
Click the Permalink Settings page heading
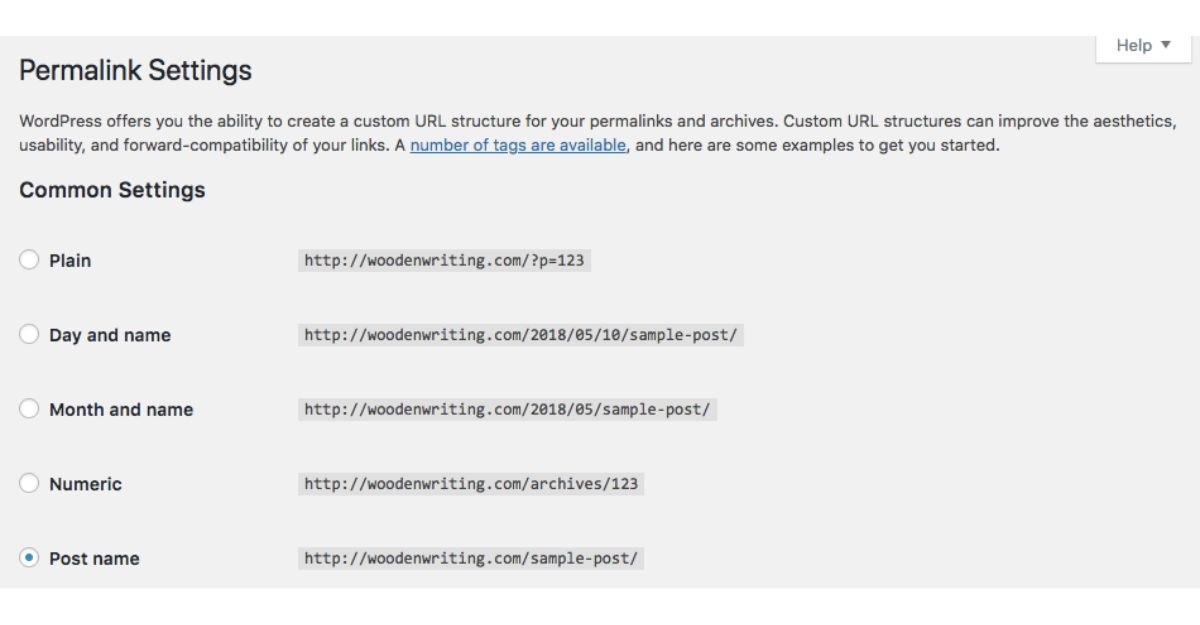(135, 71)
